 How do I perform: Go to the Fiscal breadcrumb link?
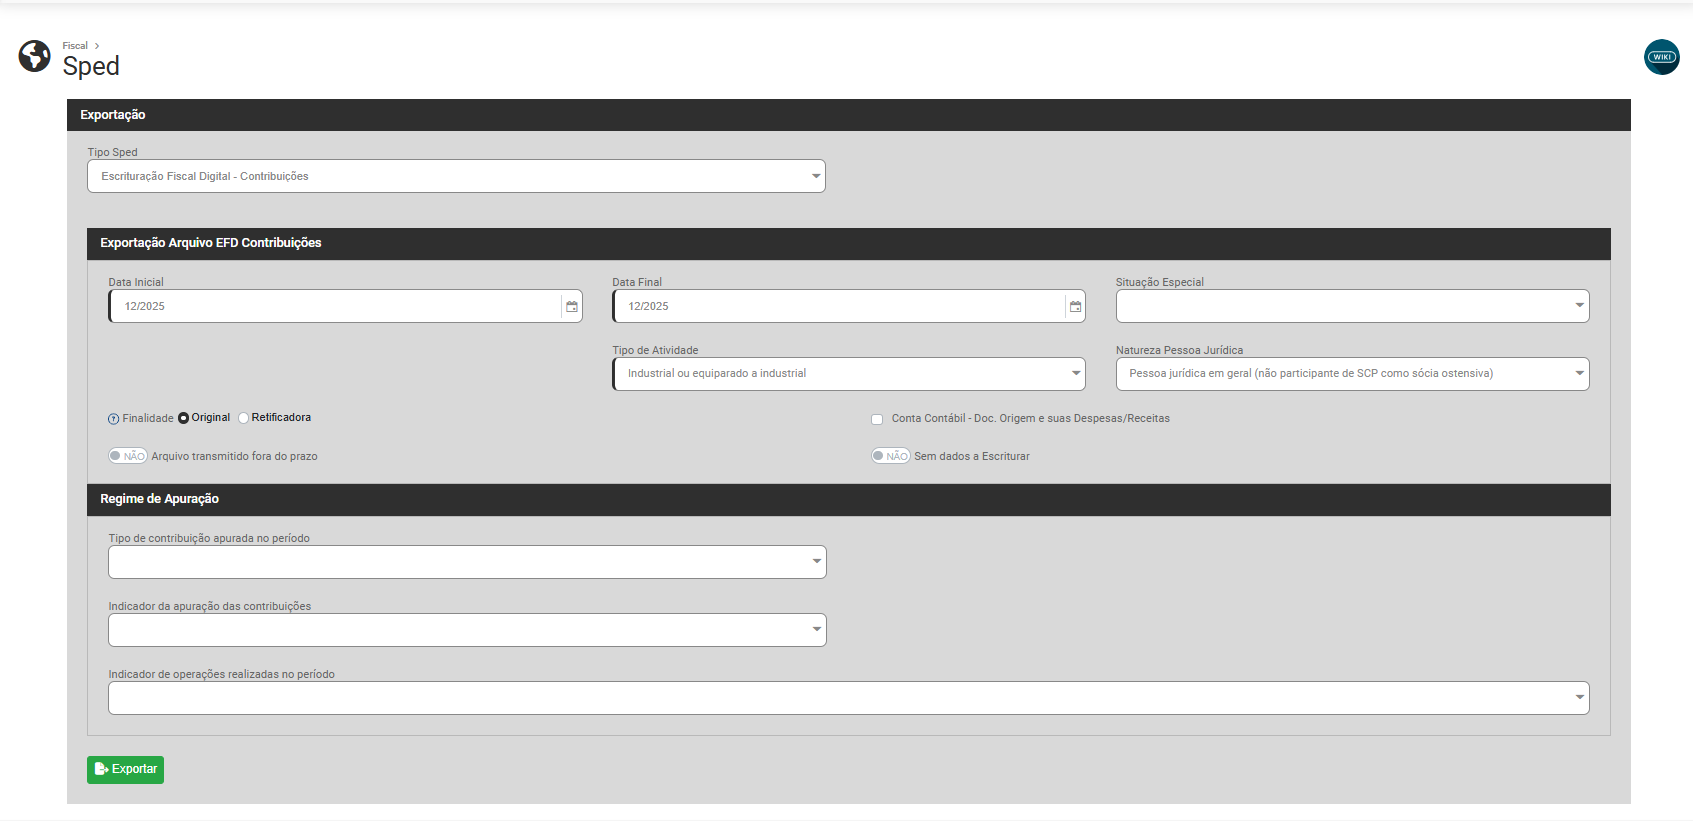coord(75,46)
